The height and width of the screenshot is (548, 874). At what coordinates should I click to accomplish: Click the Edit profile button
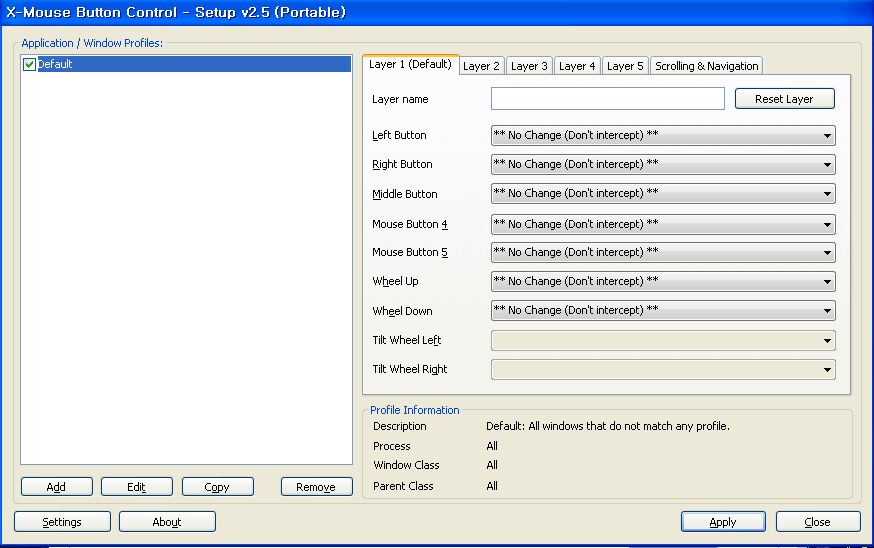pos(137,487)
